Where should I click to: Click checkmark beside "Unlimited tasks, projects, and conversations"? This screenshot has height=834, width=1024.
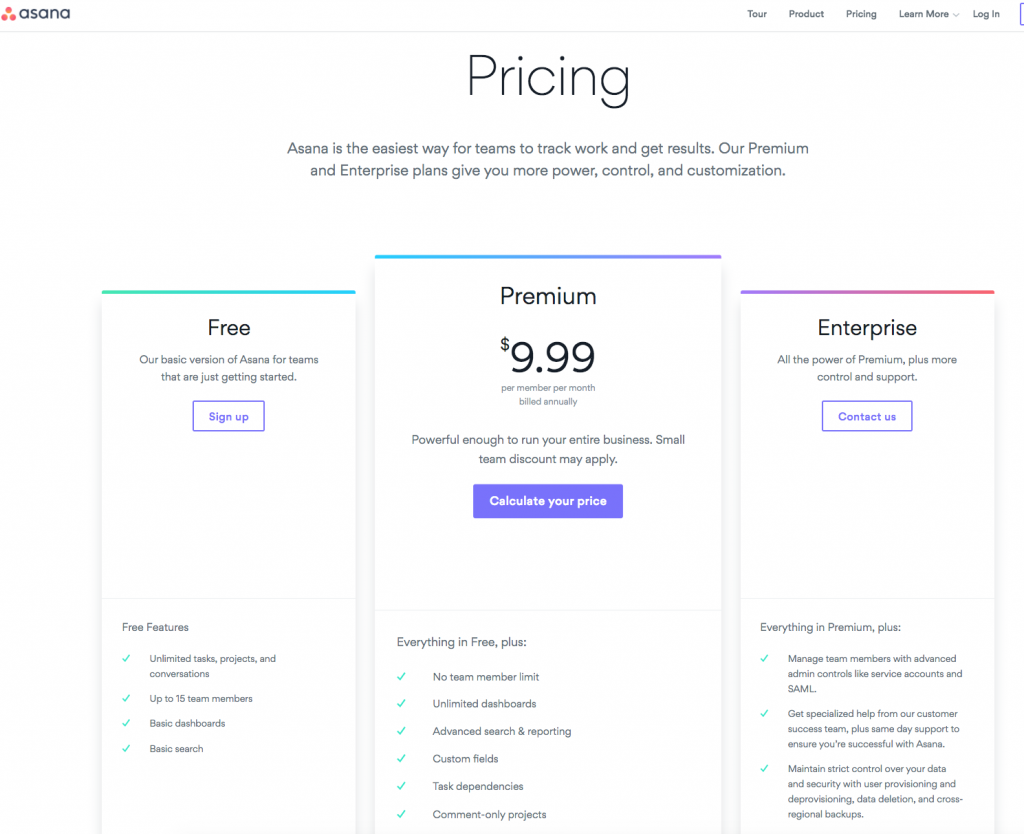point(126,659)
